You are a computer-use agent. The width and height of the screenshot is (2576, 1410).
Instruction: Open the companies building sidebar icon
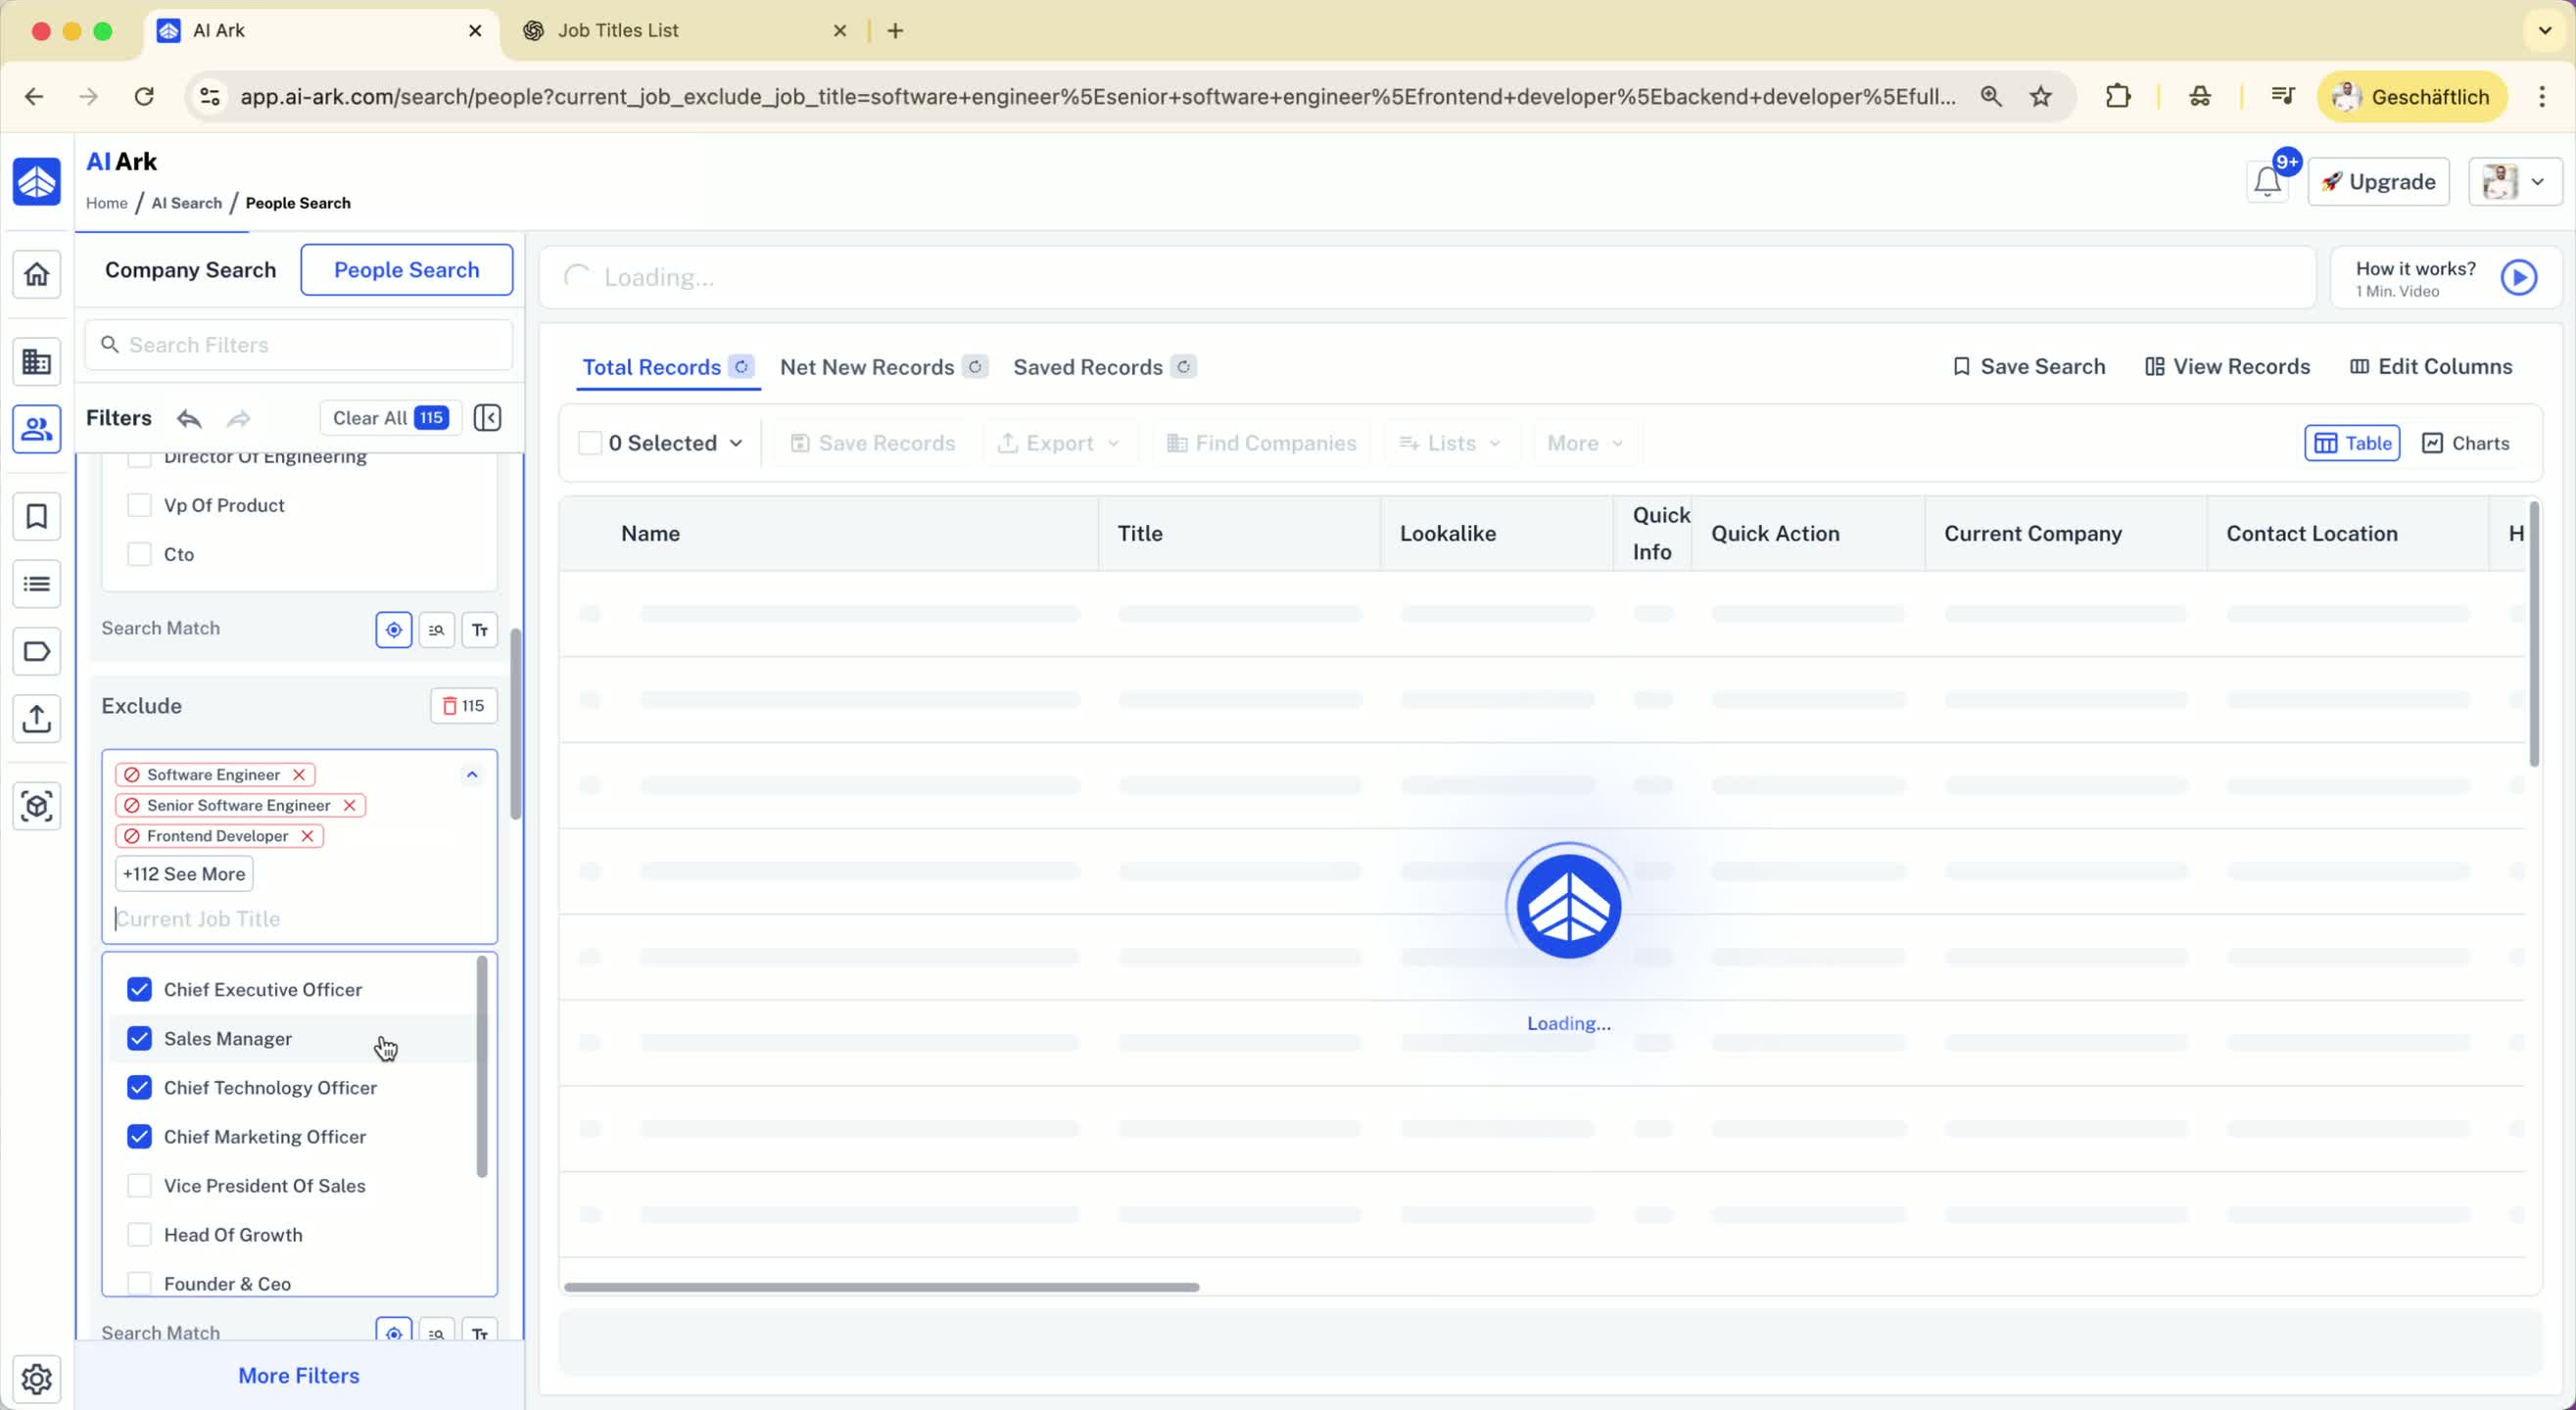point(37,361)
